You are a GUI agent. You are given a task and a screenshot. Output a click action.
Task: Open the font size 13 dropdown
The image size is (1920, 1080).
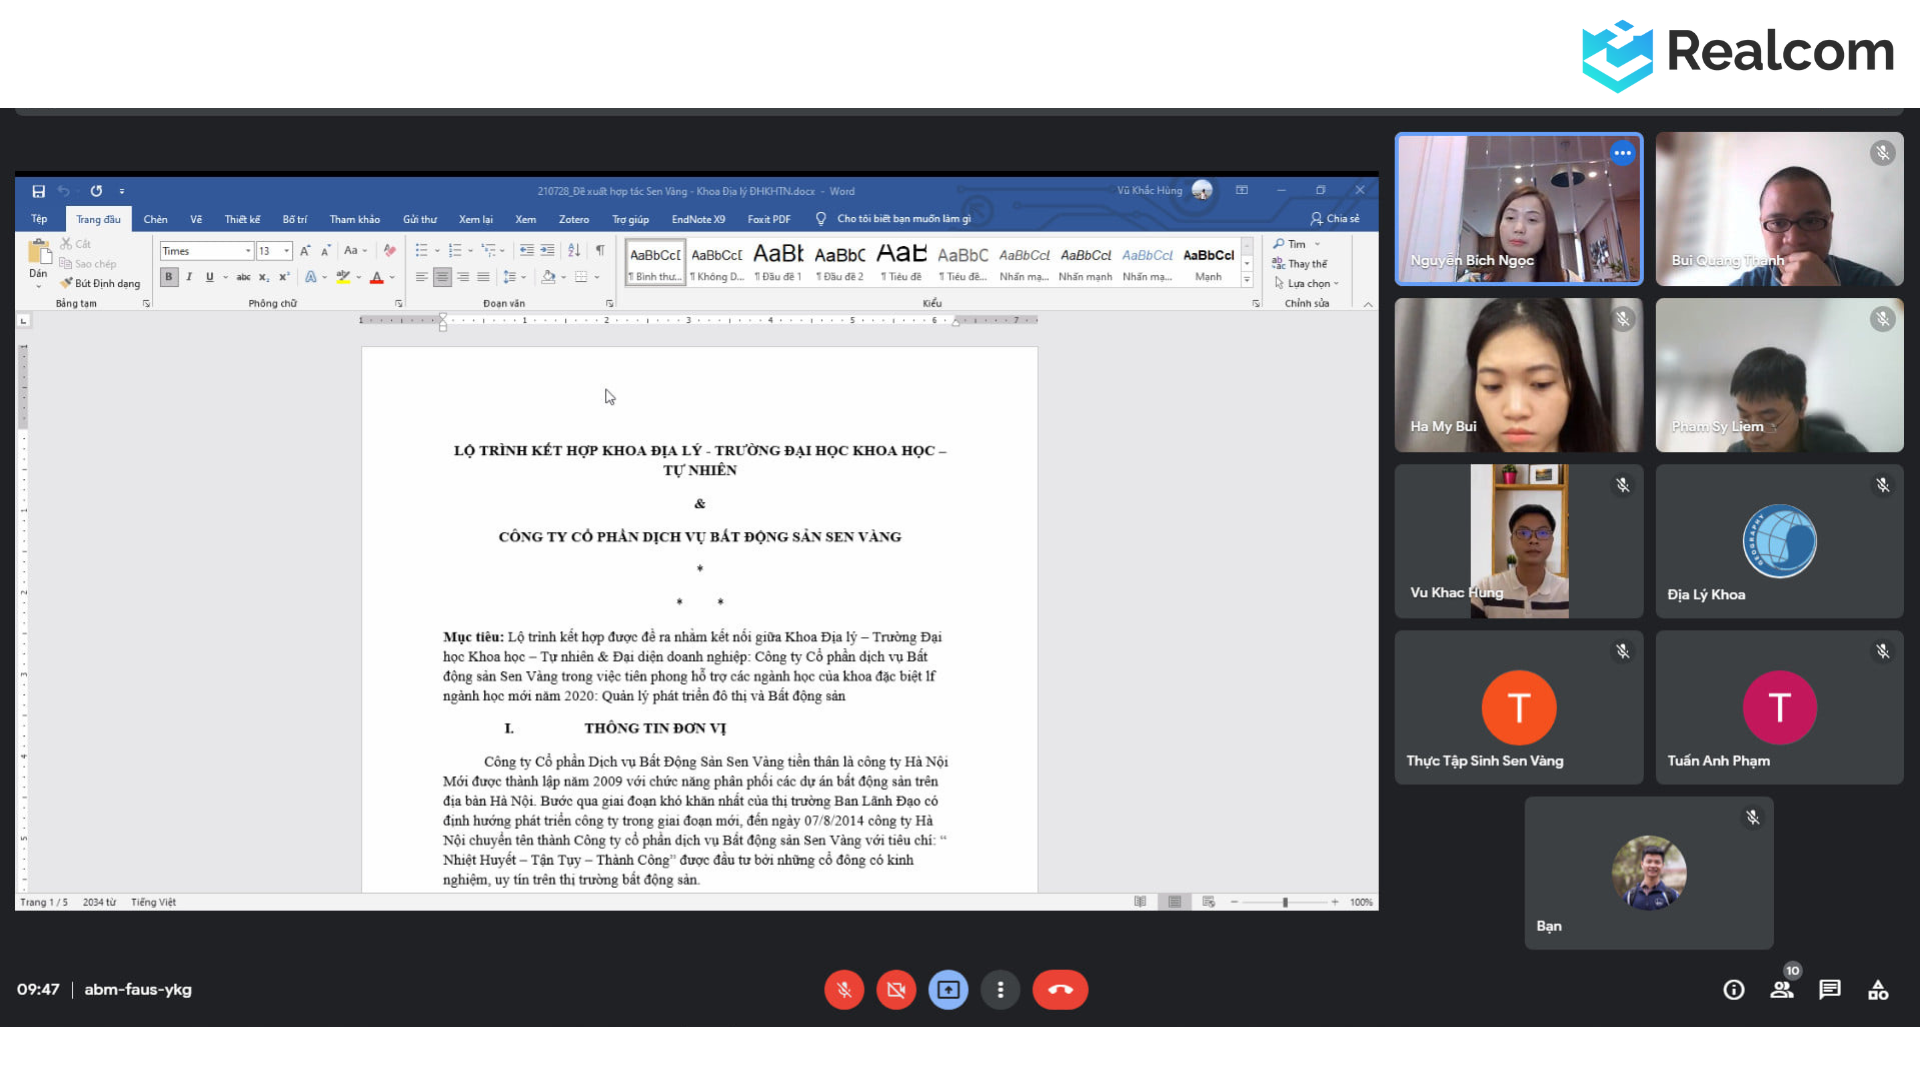[287, 251]
